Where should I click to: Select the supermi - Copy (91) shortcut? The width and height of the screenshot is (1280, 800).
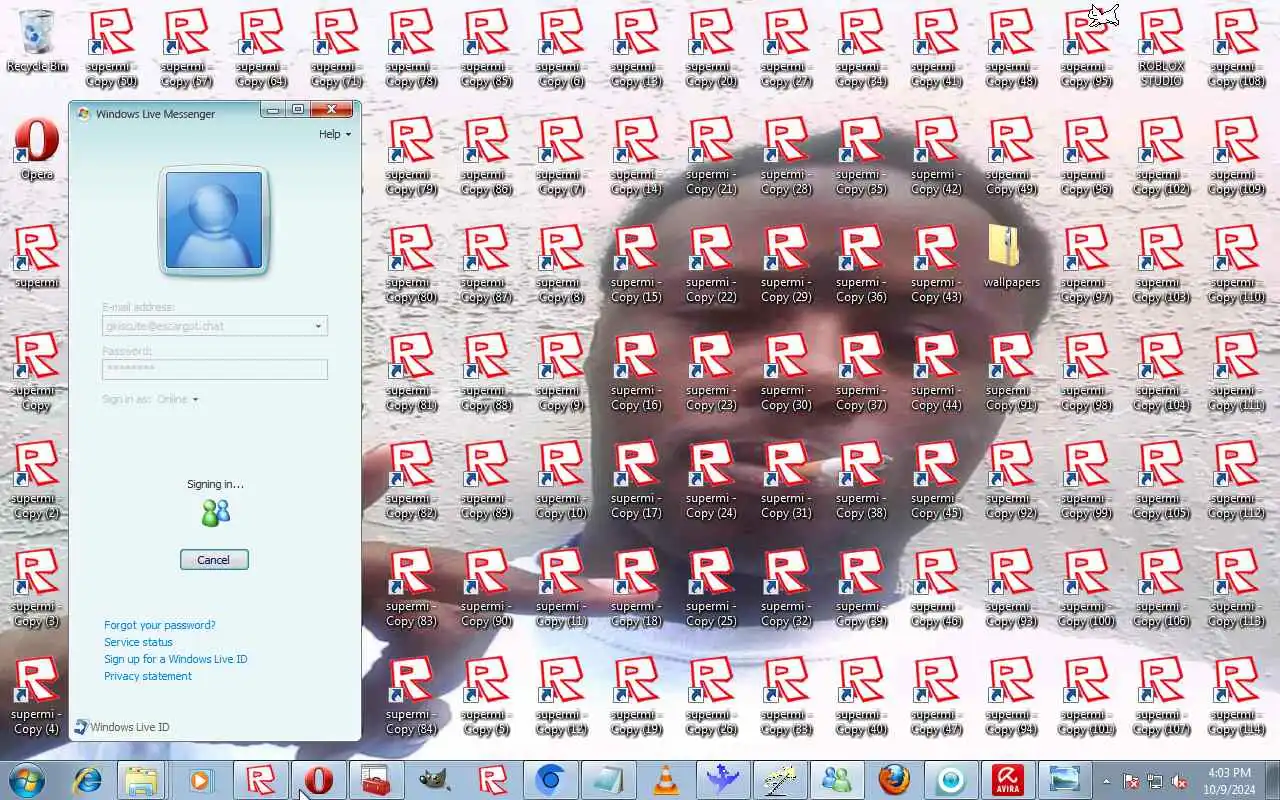(x=1011, y=371)
